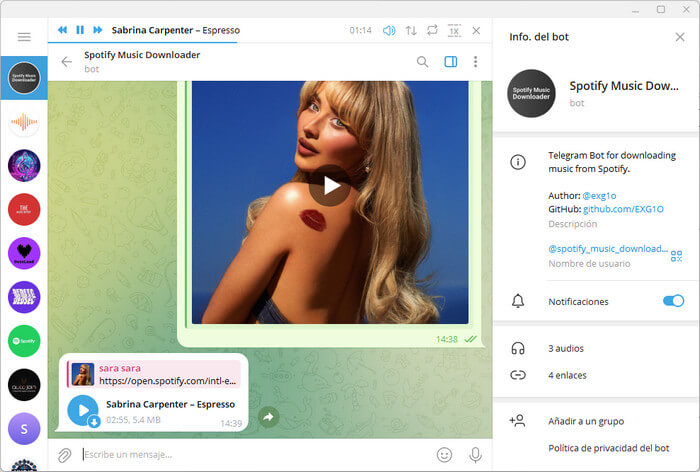Screen dimensions: 700x472
Task: Toggle the right info side panel icon
Action: (451, 62)
